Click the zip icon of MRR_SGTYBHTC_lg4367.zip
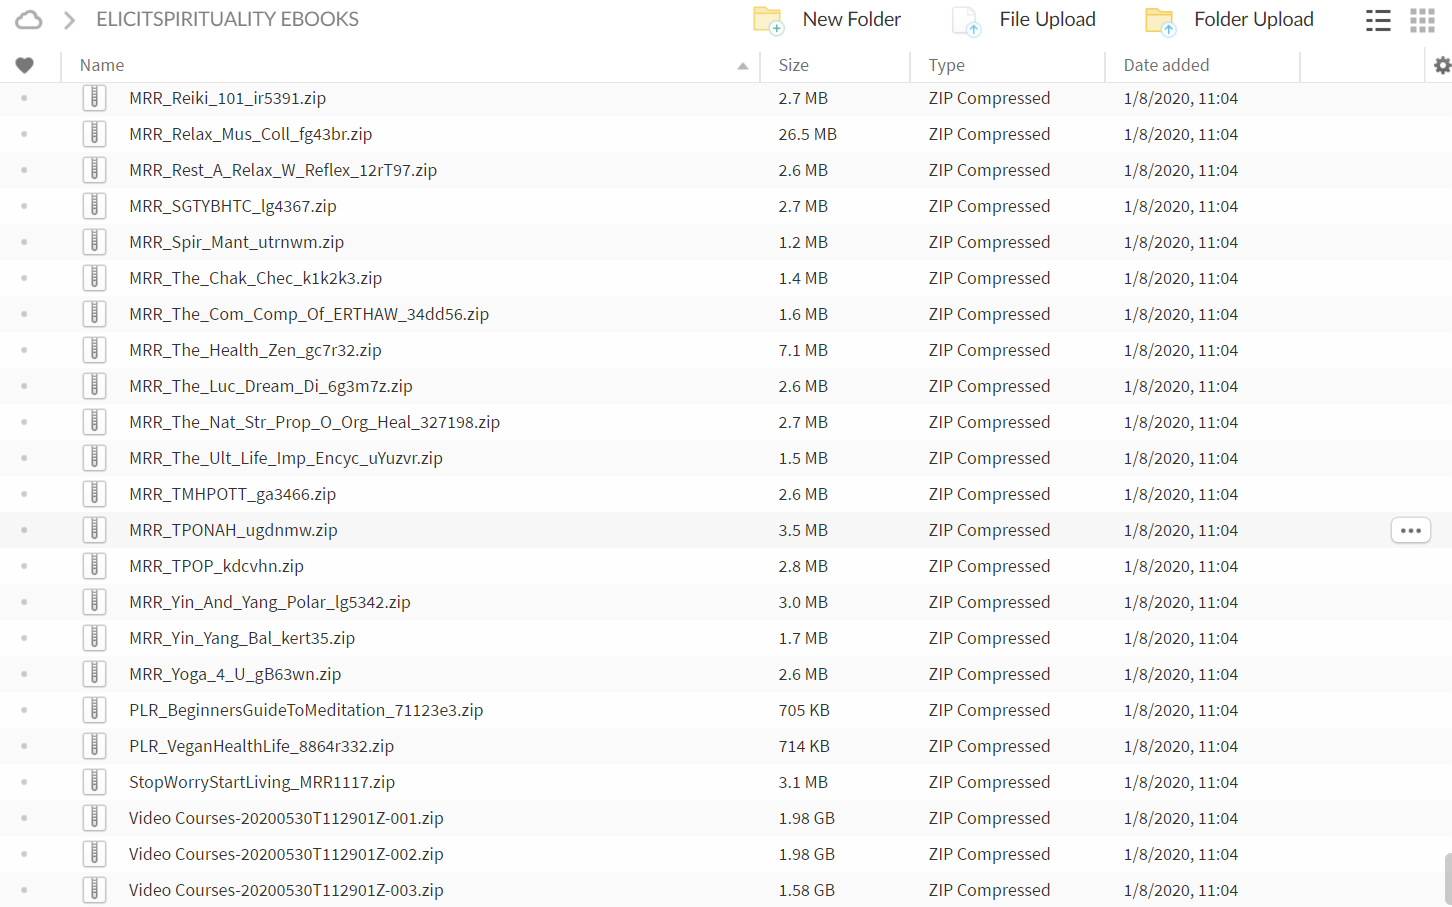The image size is (1452, 907). [94, 206]
